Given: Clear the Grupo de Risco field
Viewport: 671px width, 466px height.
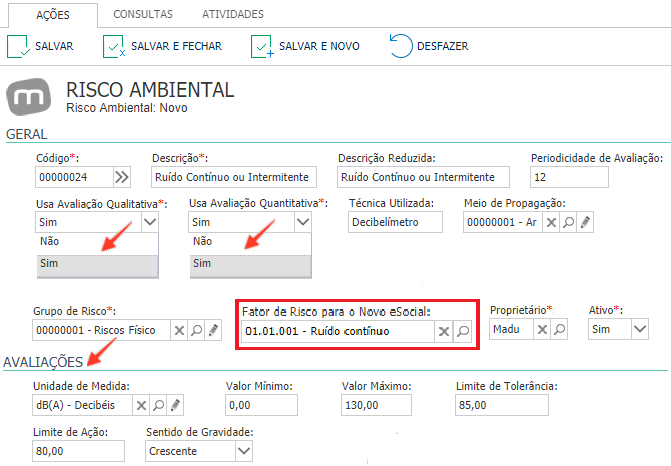Looking at the screenshot, I should pos(179,330).
